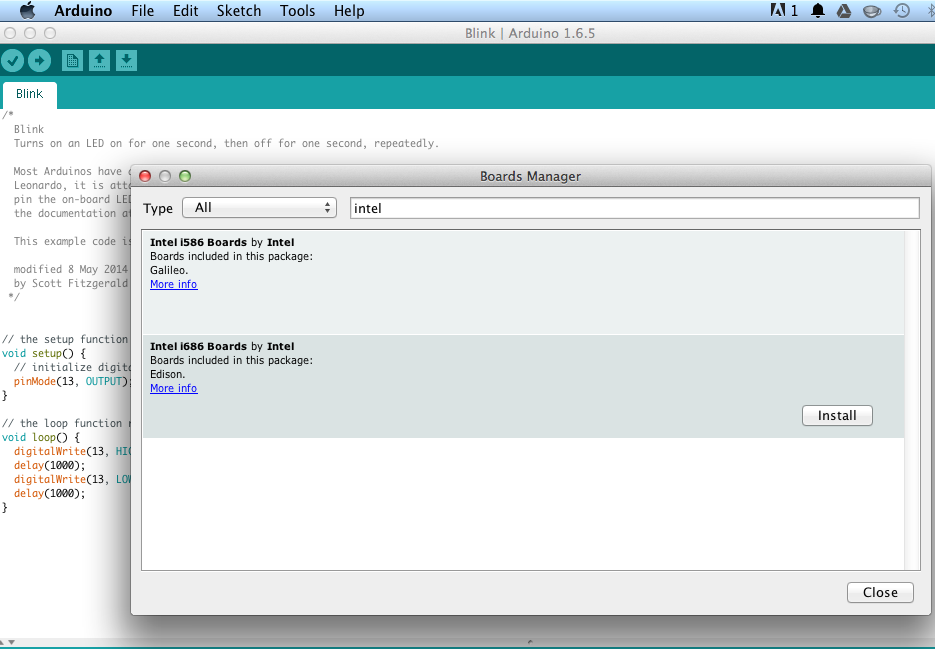Image resolution: width=935 pixels, height=649 pixels.
Task: Install the Intel i686 Boards package
Action: tap(837, 416)
